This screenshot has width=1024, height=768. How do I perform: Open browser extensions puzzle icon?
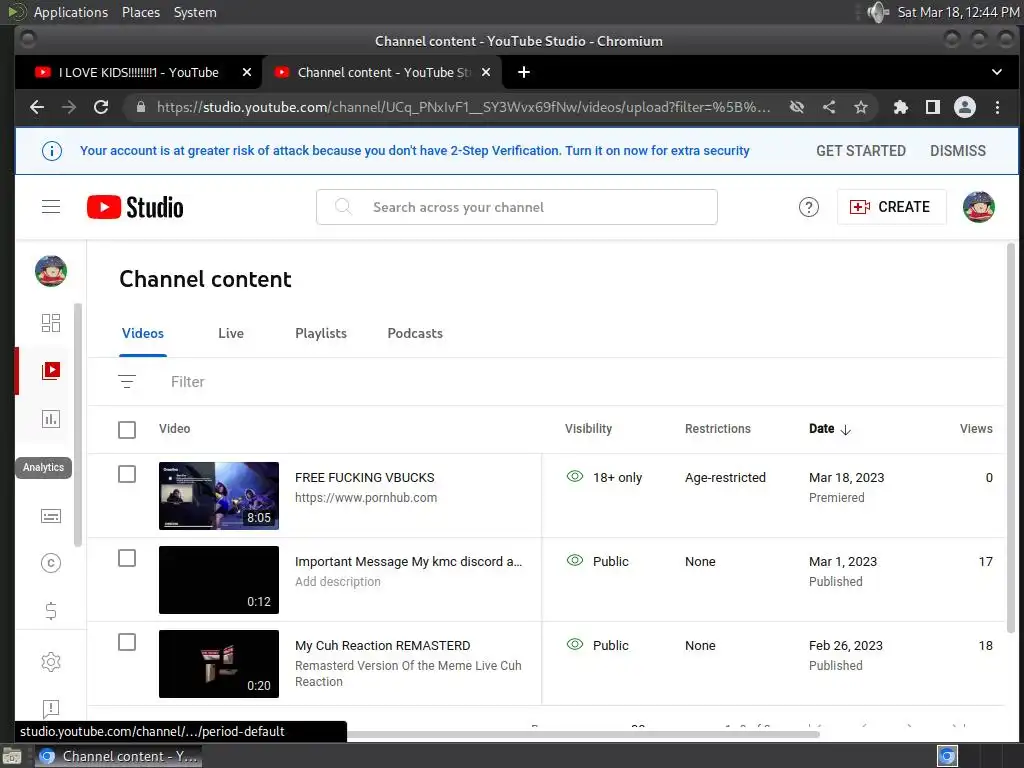click(x=901, y=107)
